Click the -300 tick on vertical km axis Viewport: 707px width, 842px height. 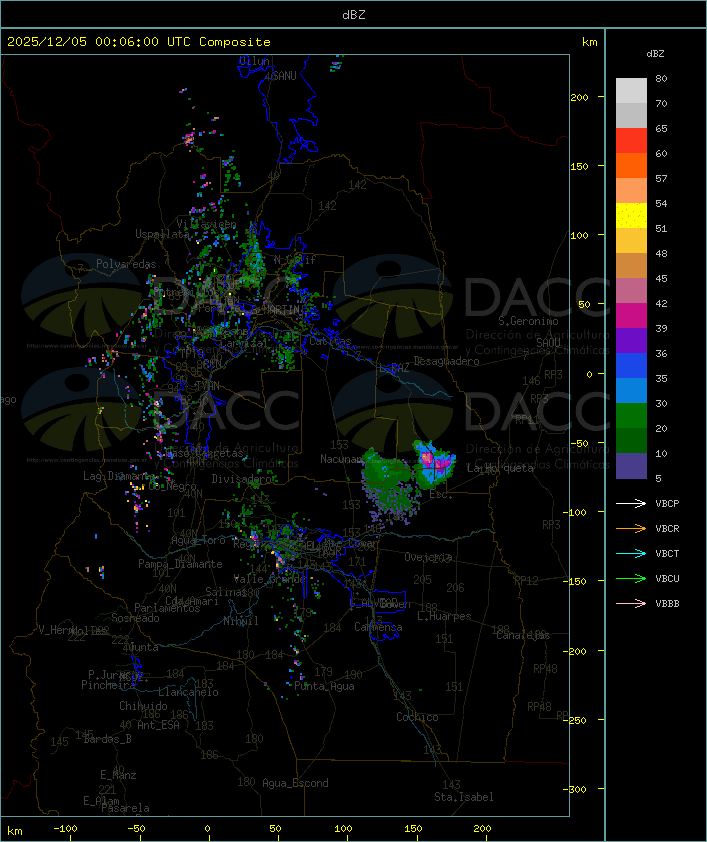(x=578, y=789)
